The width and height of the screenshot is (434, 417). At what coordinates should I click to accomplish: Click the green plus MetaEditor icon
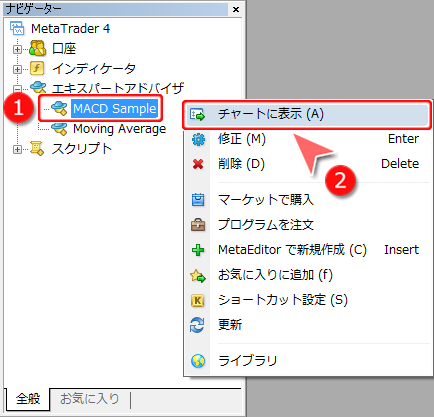point(198,250)
